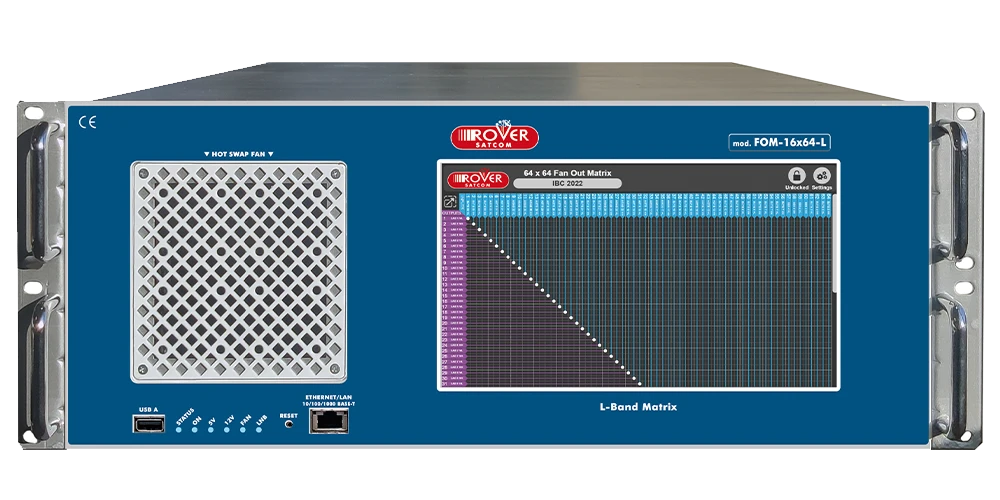
Task: Click the '64 x 64 Fan Out Matrix' title
Action: coord(567,173)
